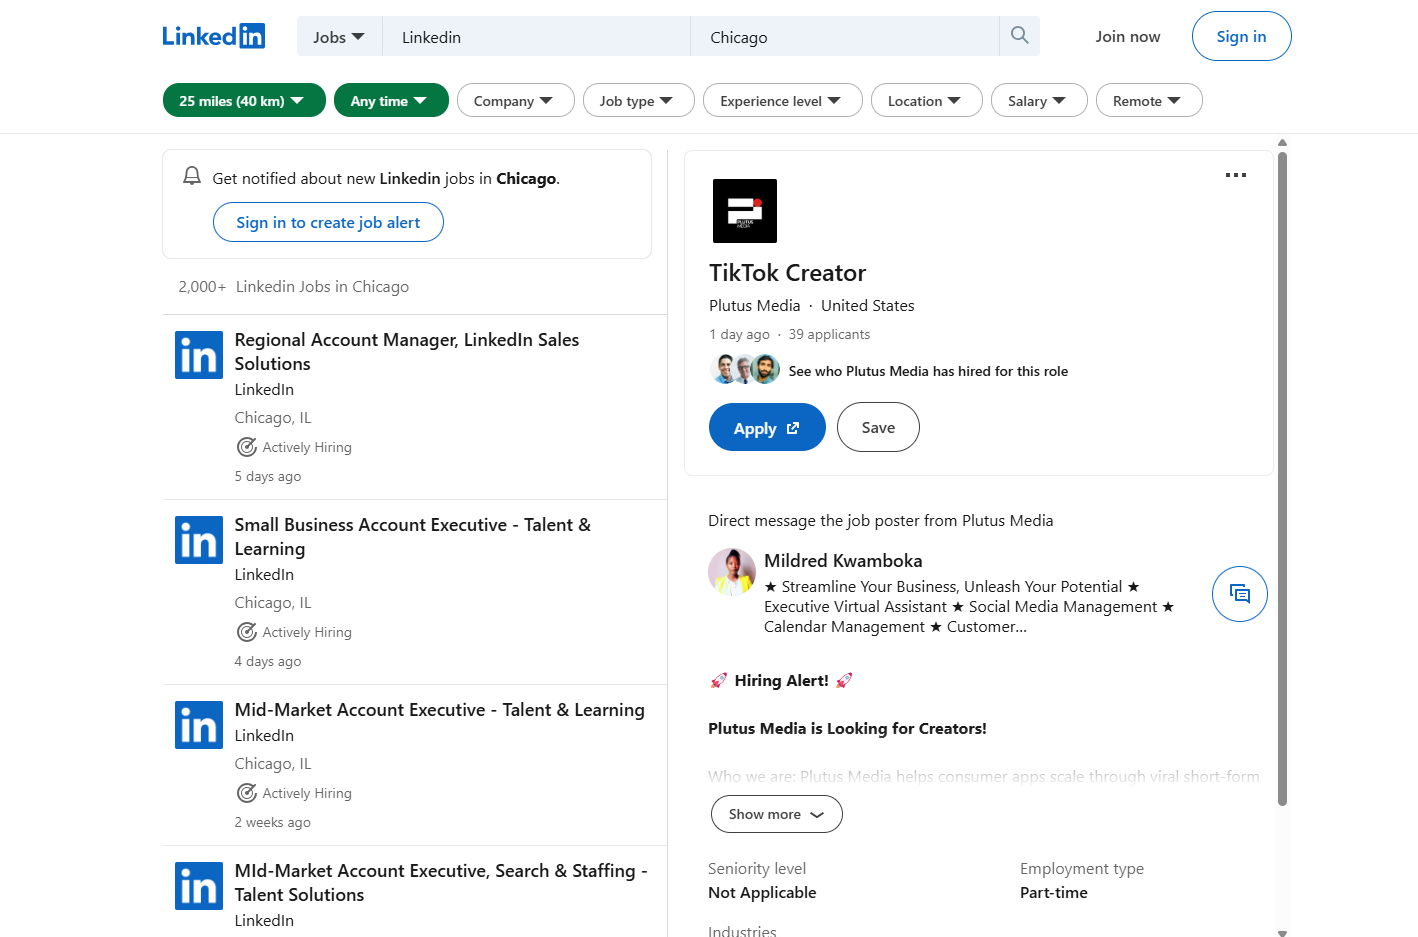The image size is (1418, 937).
Task: Expand job description with Show more
Action: (776, 814)
